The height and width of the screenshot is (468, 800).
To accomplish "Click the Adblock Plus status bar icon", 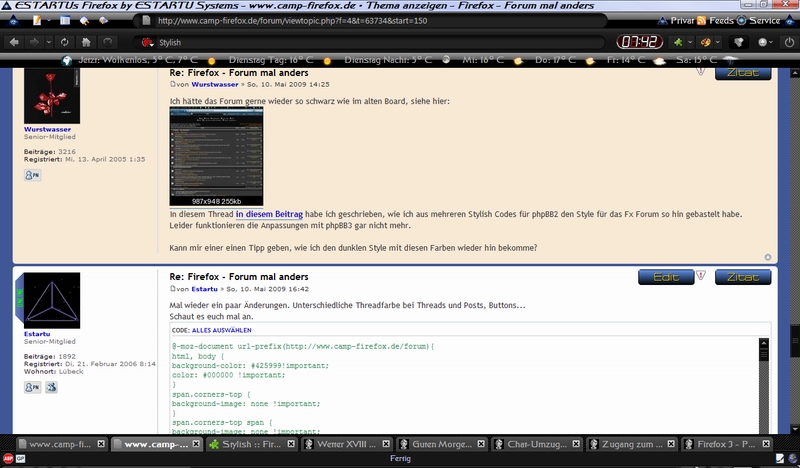I will pyautogui.click(x=7, y=459).
